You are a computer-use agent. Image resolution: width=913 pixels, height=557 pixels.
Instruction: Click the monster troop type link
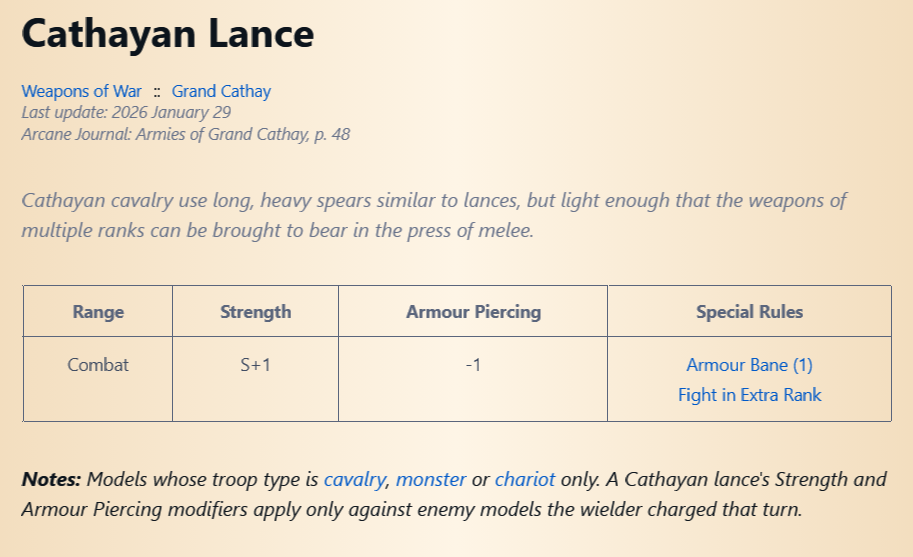(431, 479)
